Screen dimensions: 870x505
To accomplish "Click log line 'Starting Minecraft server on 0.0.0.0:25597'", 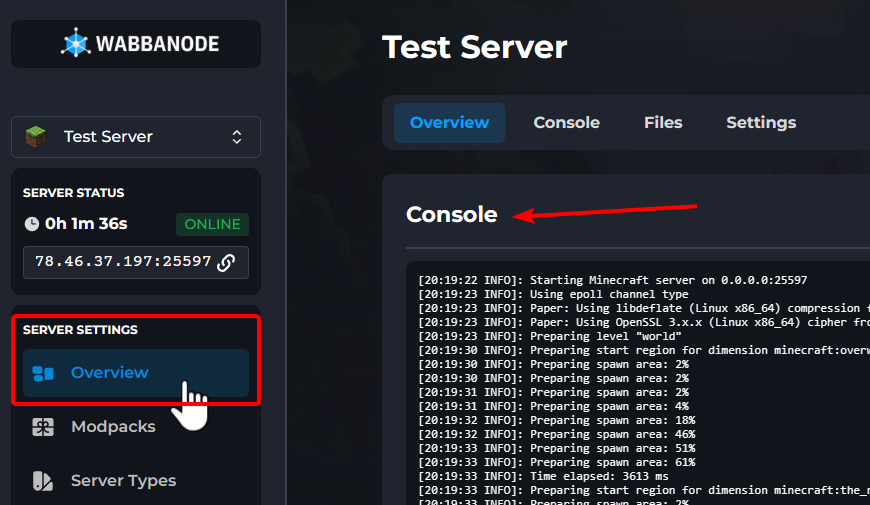I will pos(613,280).
